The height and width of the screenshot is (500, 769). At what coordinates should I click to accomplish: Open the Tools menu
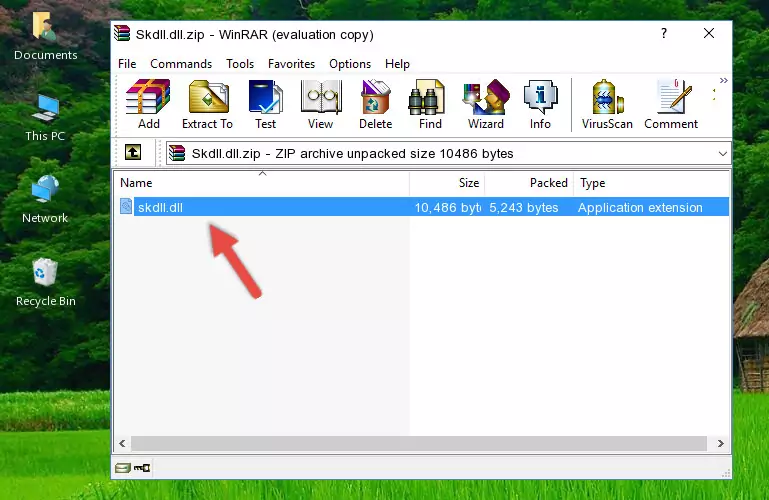click(240, 64)
